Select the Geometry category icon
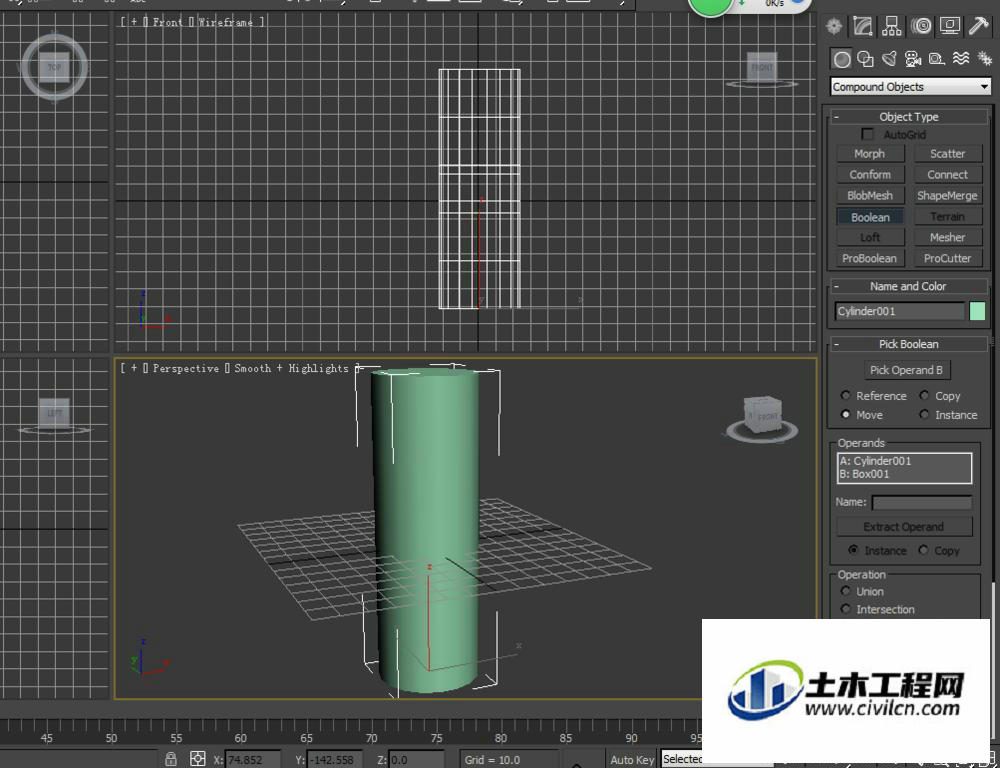This screenshot has height=768, width=1000. [842, 59]
